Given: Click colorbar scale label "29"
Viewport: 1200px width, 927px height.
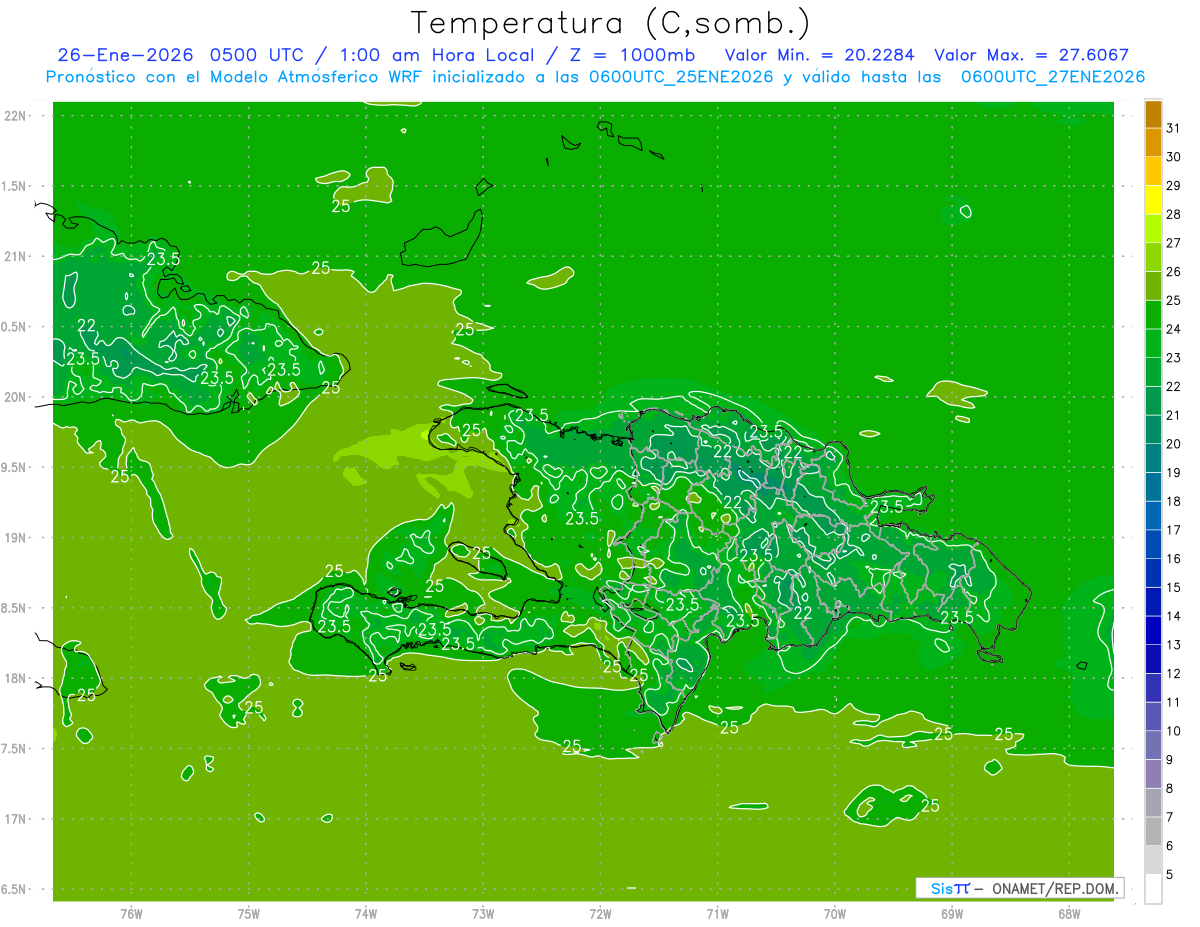Looking at the screenshot, I should [x=1174, y=186].
